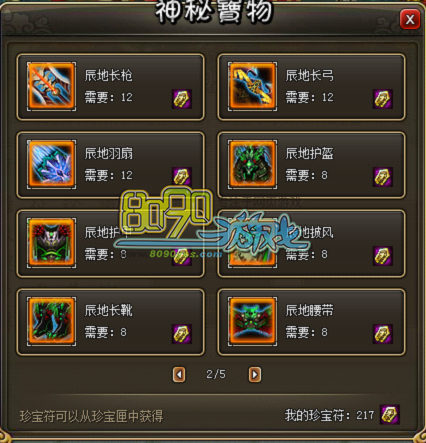
Task: Click the token icon beside 辰地长弓 cost
Action: 383,99
